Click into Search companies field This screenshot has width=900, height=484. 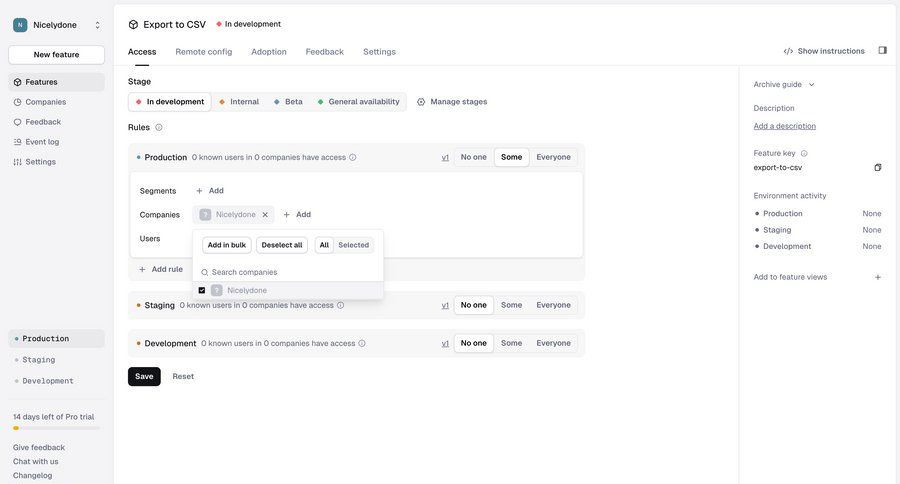pos(290,272)
